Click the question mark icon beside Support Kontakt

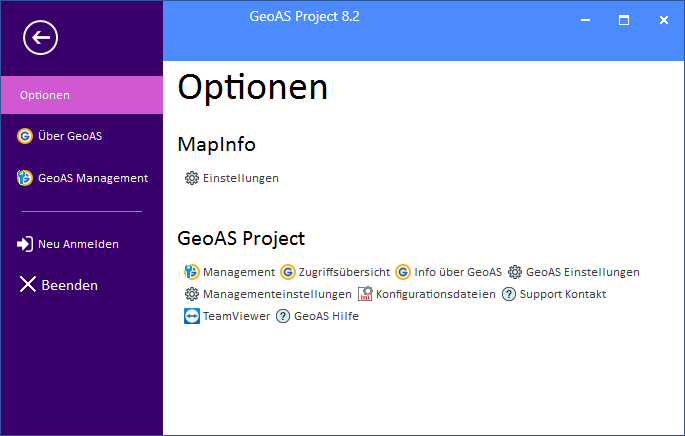[509, 294]
